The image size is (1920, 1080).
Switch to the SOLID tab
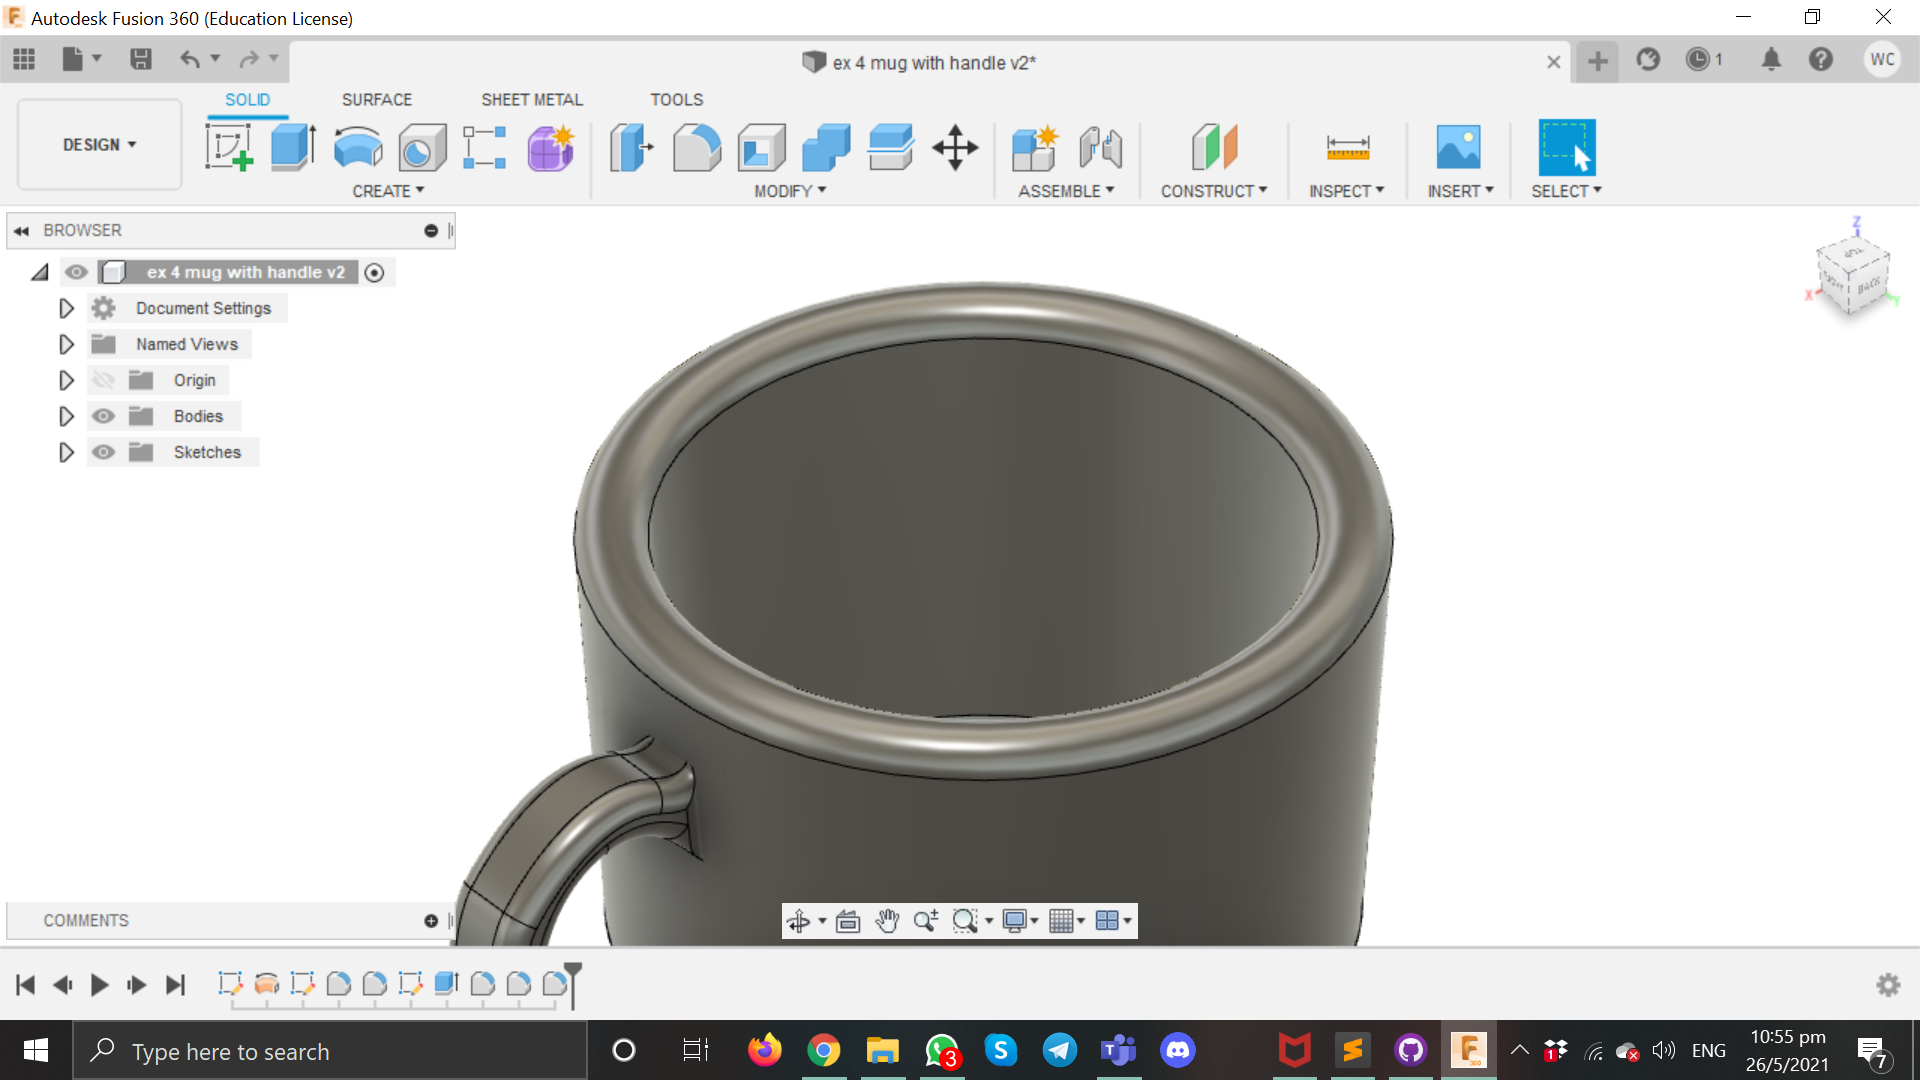pyautogui.click(x=247, y=100)
